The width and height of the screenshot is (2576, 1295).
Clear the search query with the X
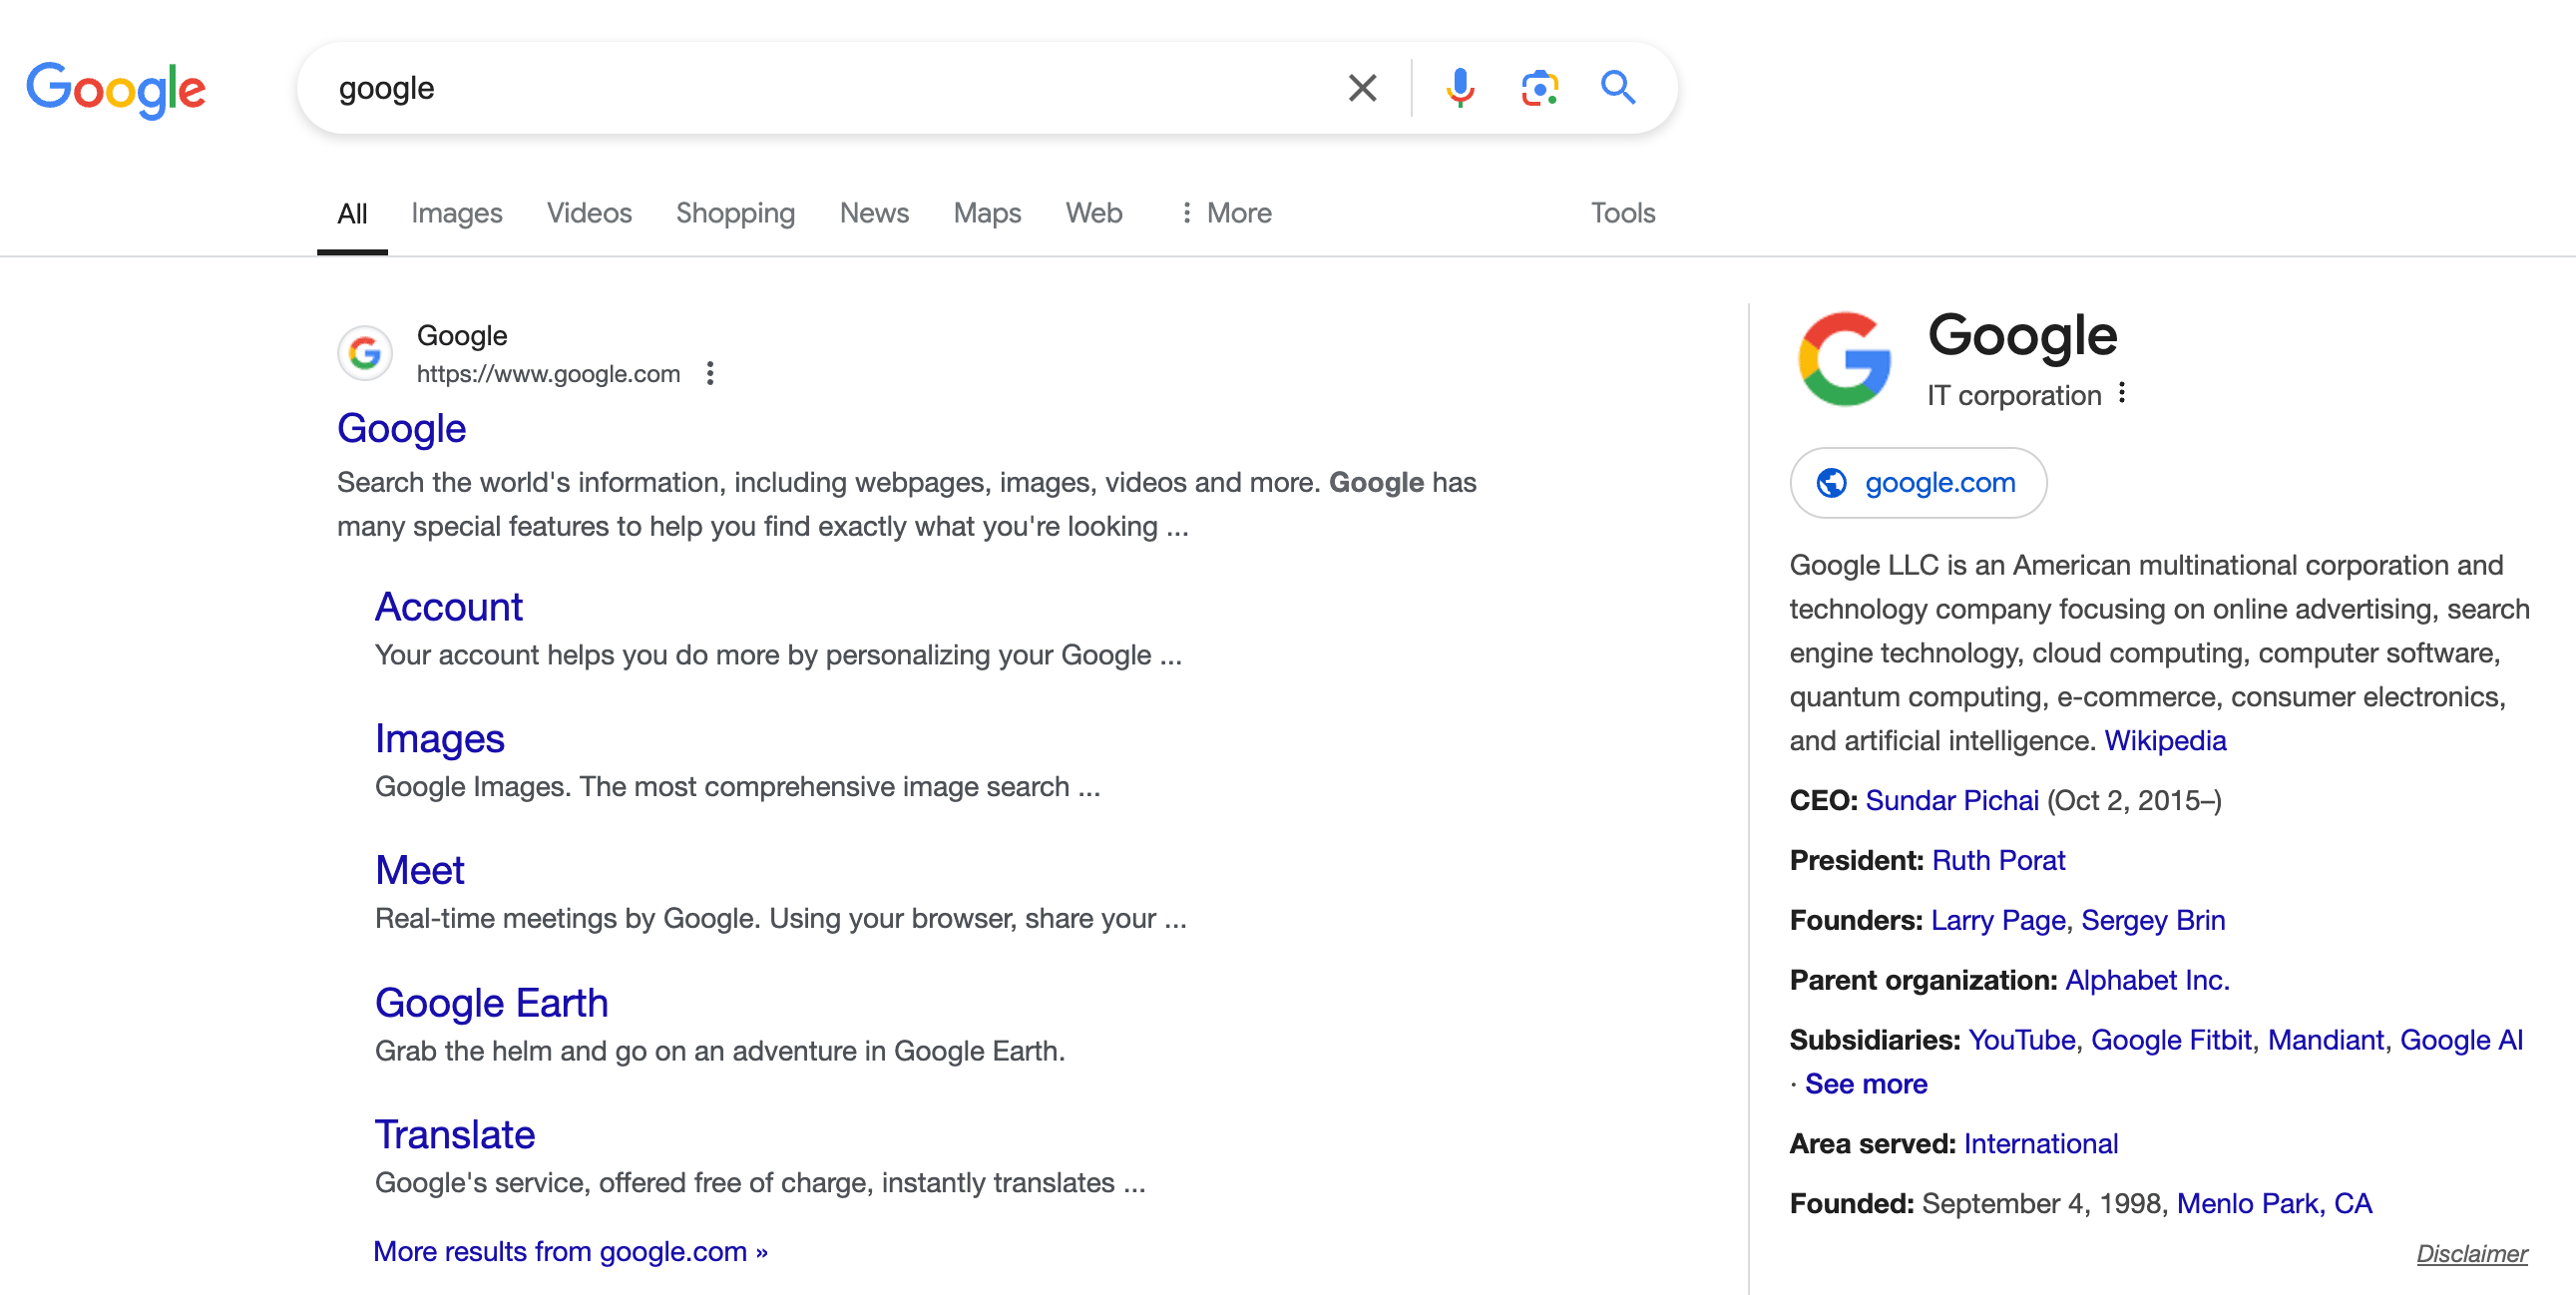click(x=1362, y=88)
